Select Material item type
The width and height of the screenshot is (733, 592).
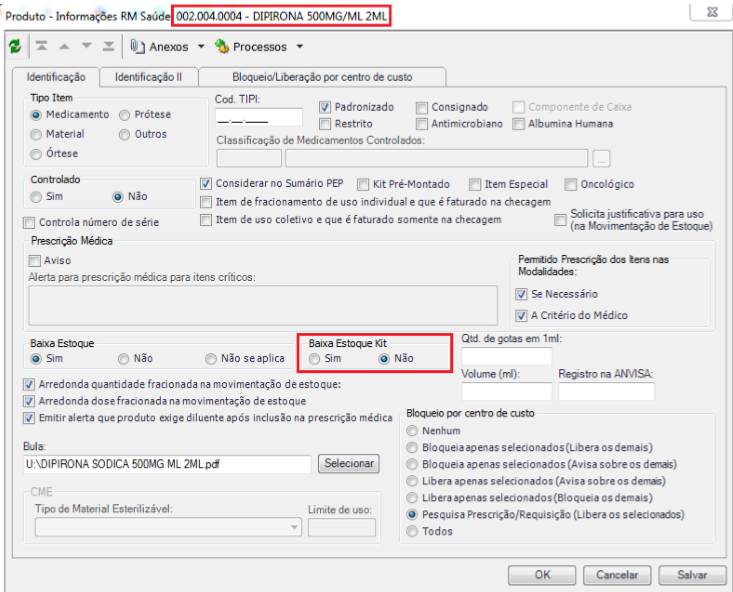pos(36,135)
